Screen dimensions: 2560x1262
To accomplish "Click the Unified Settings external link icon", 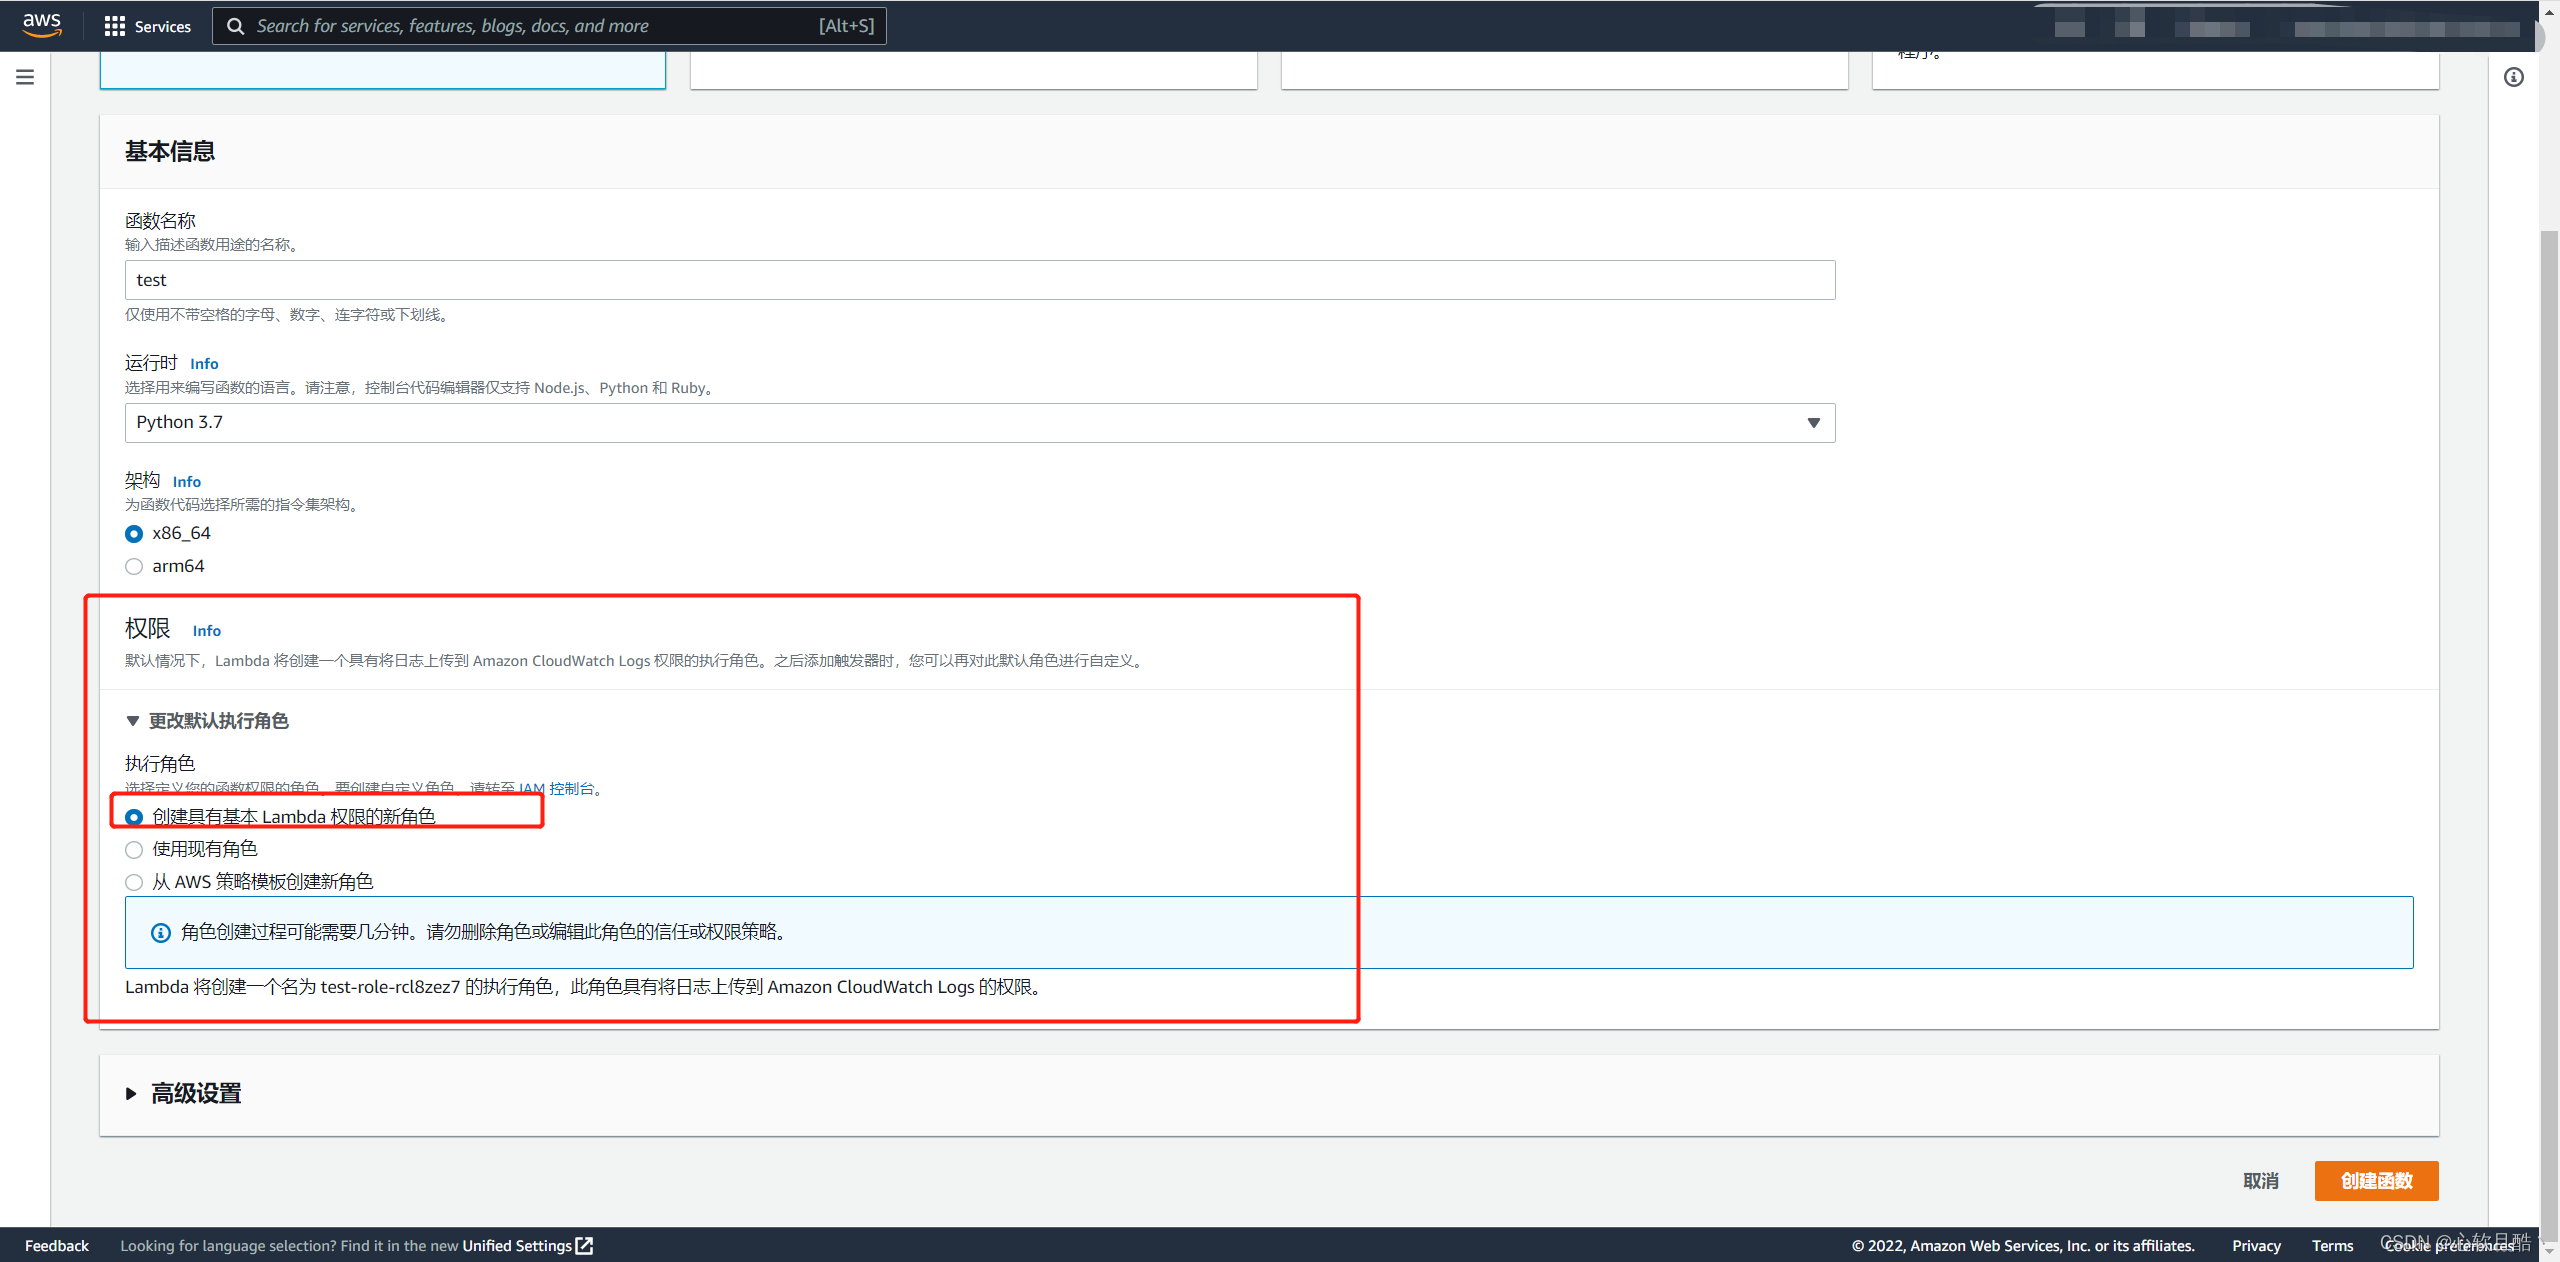I will (585, 1245).
